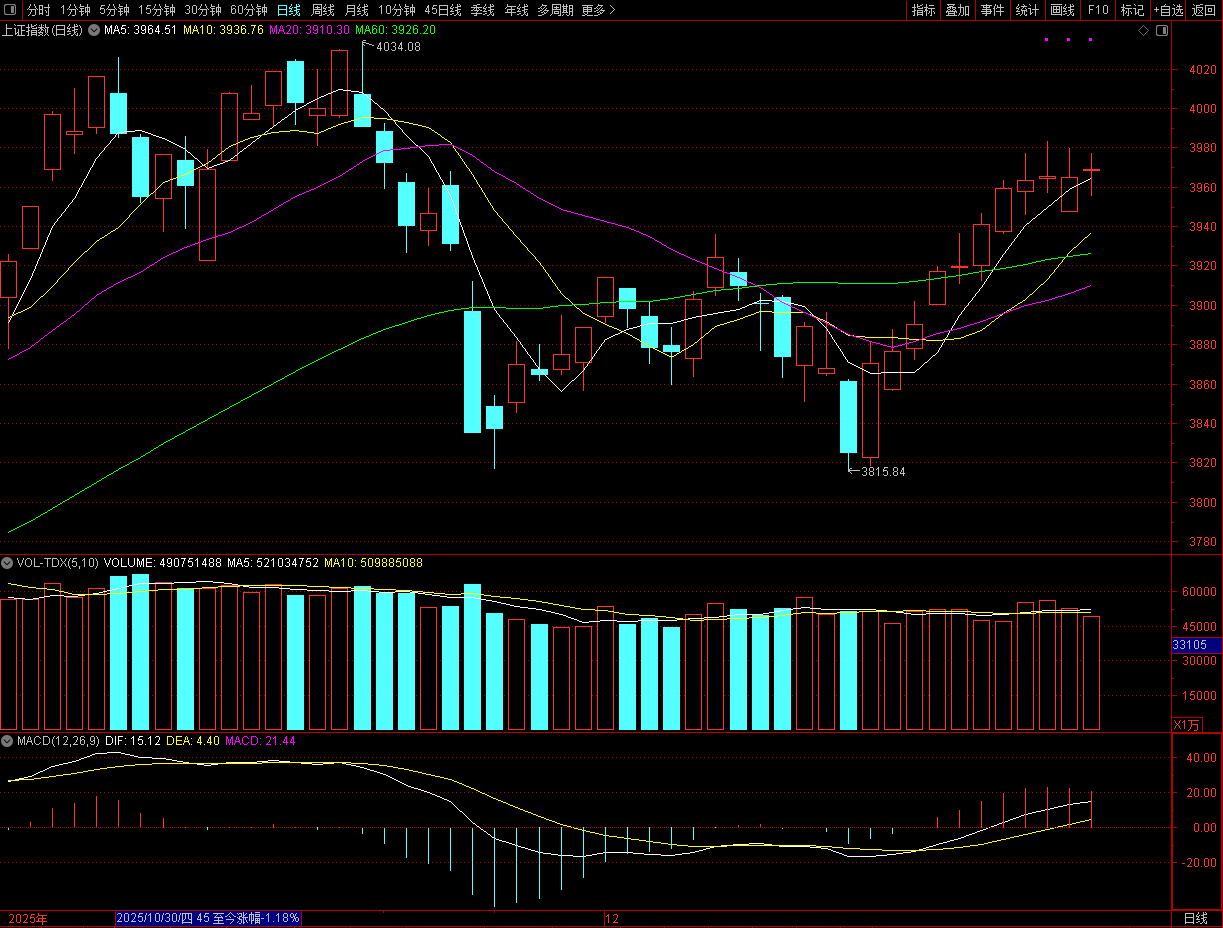Expand the MACD indicator dropdown arrow
Screen dimensions: 1223x928
(x=8, y=741)
